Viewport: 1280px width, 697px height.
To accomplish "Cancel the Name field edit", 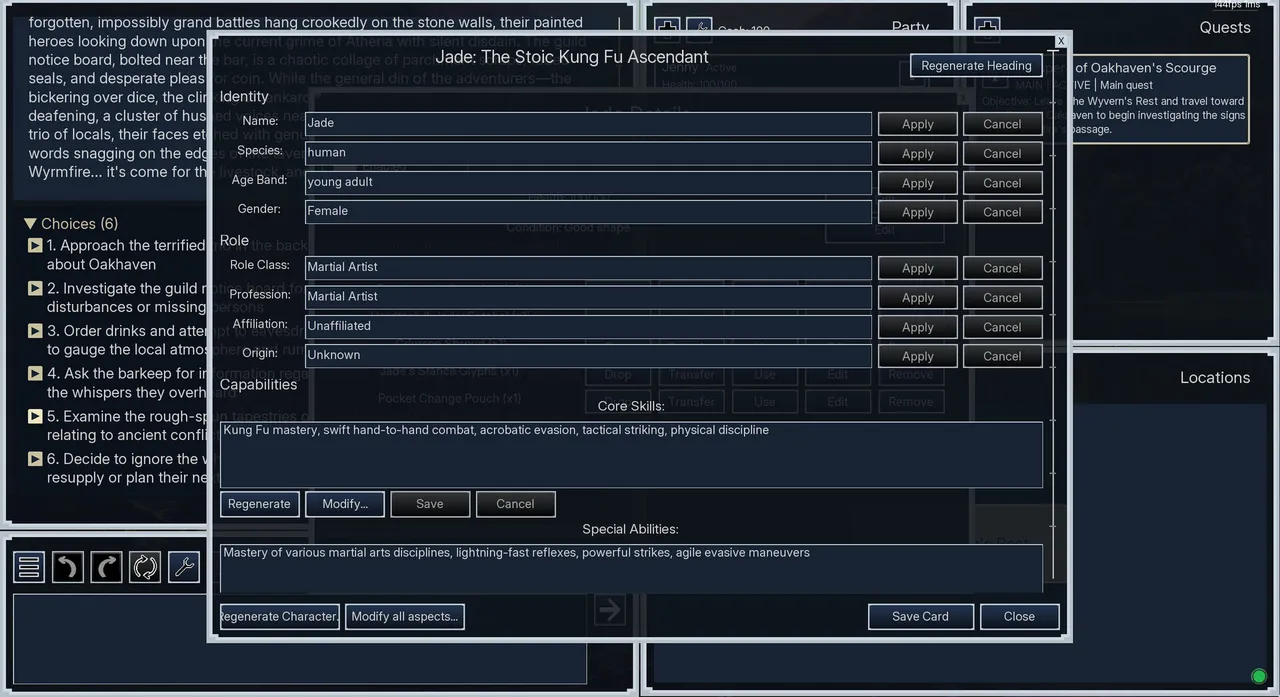I will pos(1002,124).
